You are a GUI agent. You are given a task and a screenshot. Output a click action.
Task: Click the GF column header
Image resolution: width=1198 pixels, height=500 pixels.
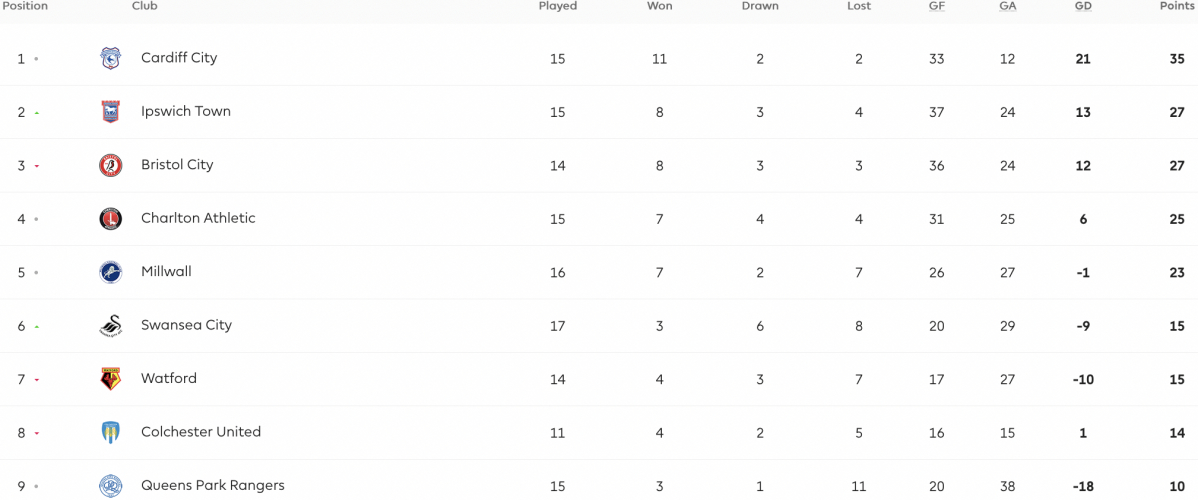coord(936,6)
